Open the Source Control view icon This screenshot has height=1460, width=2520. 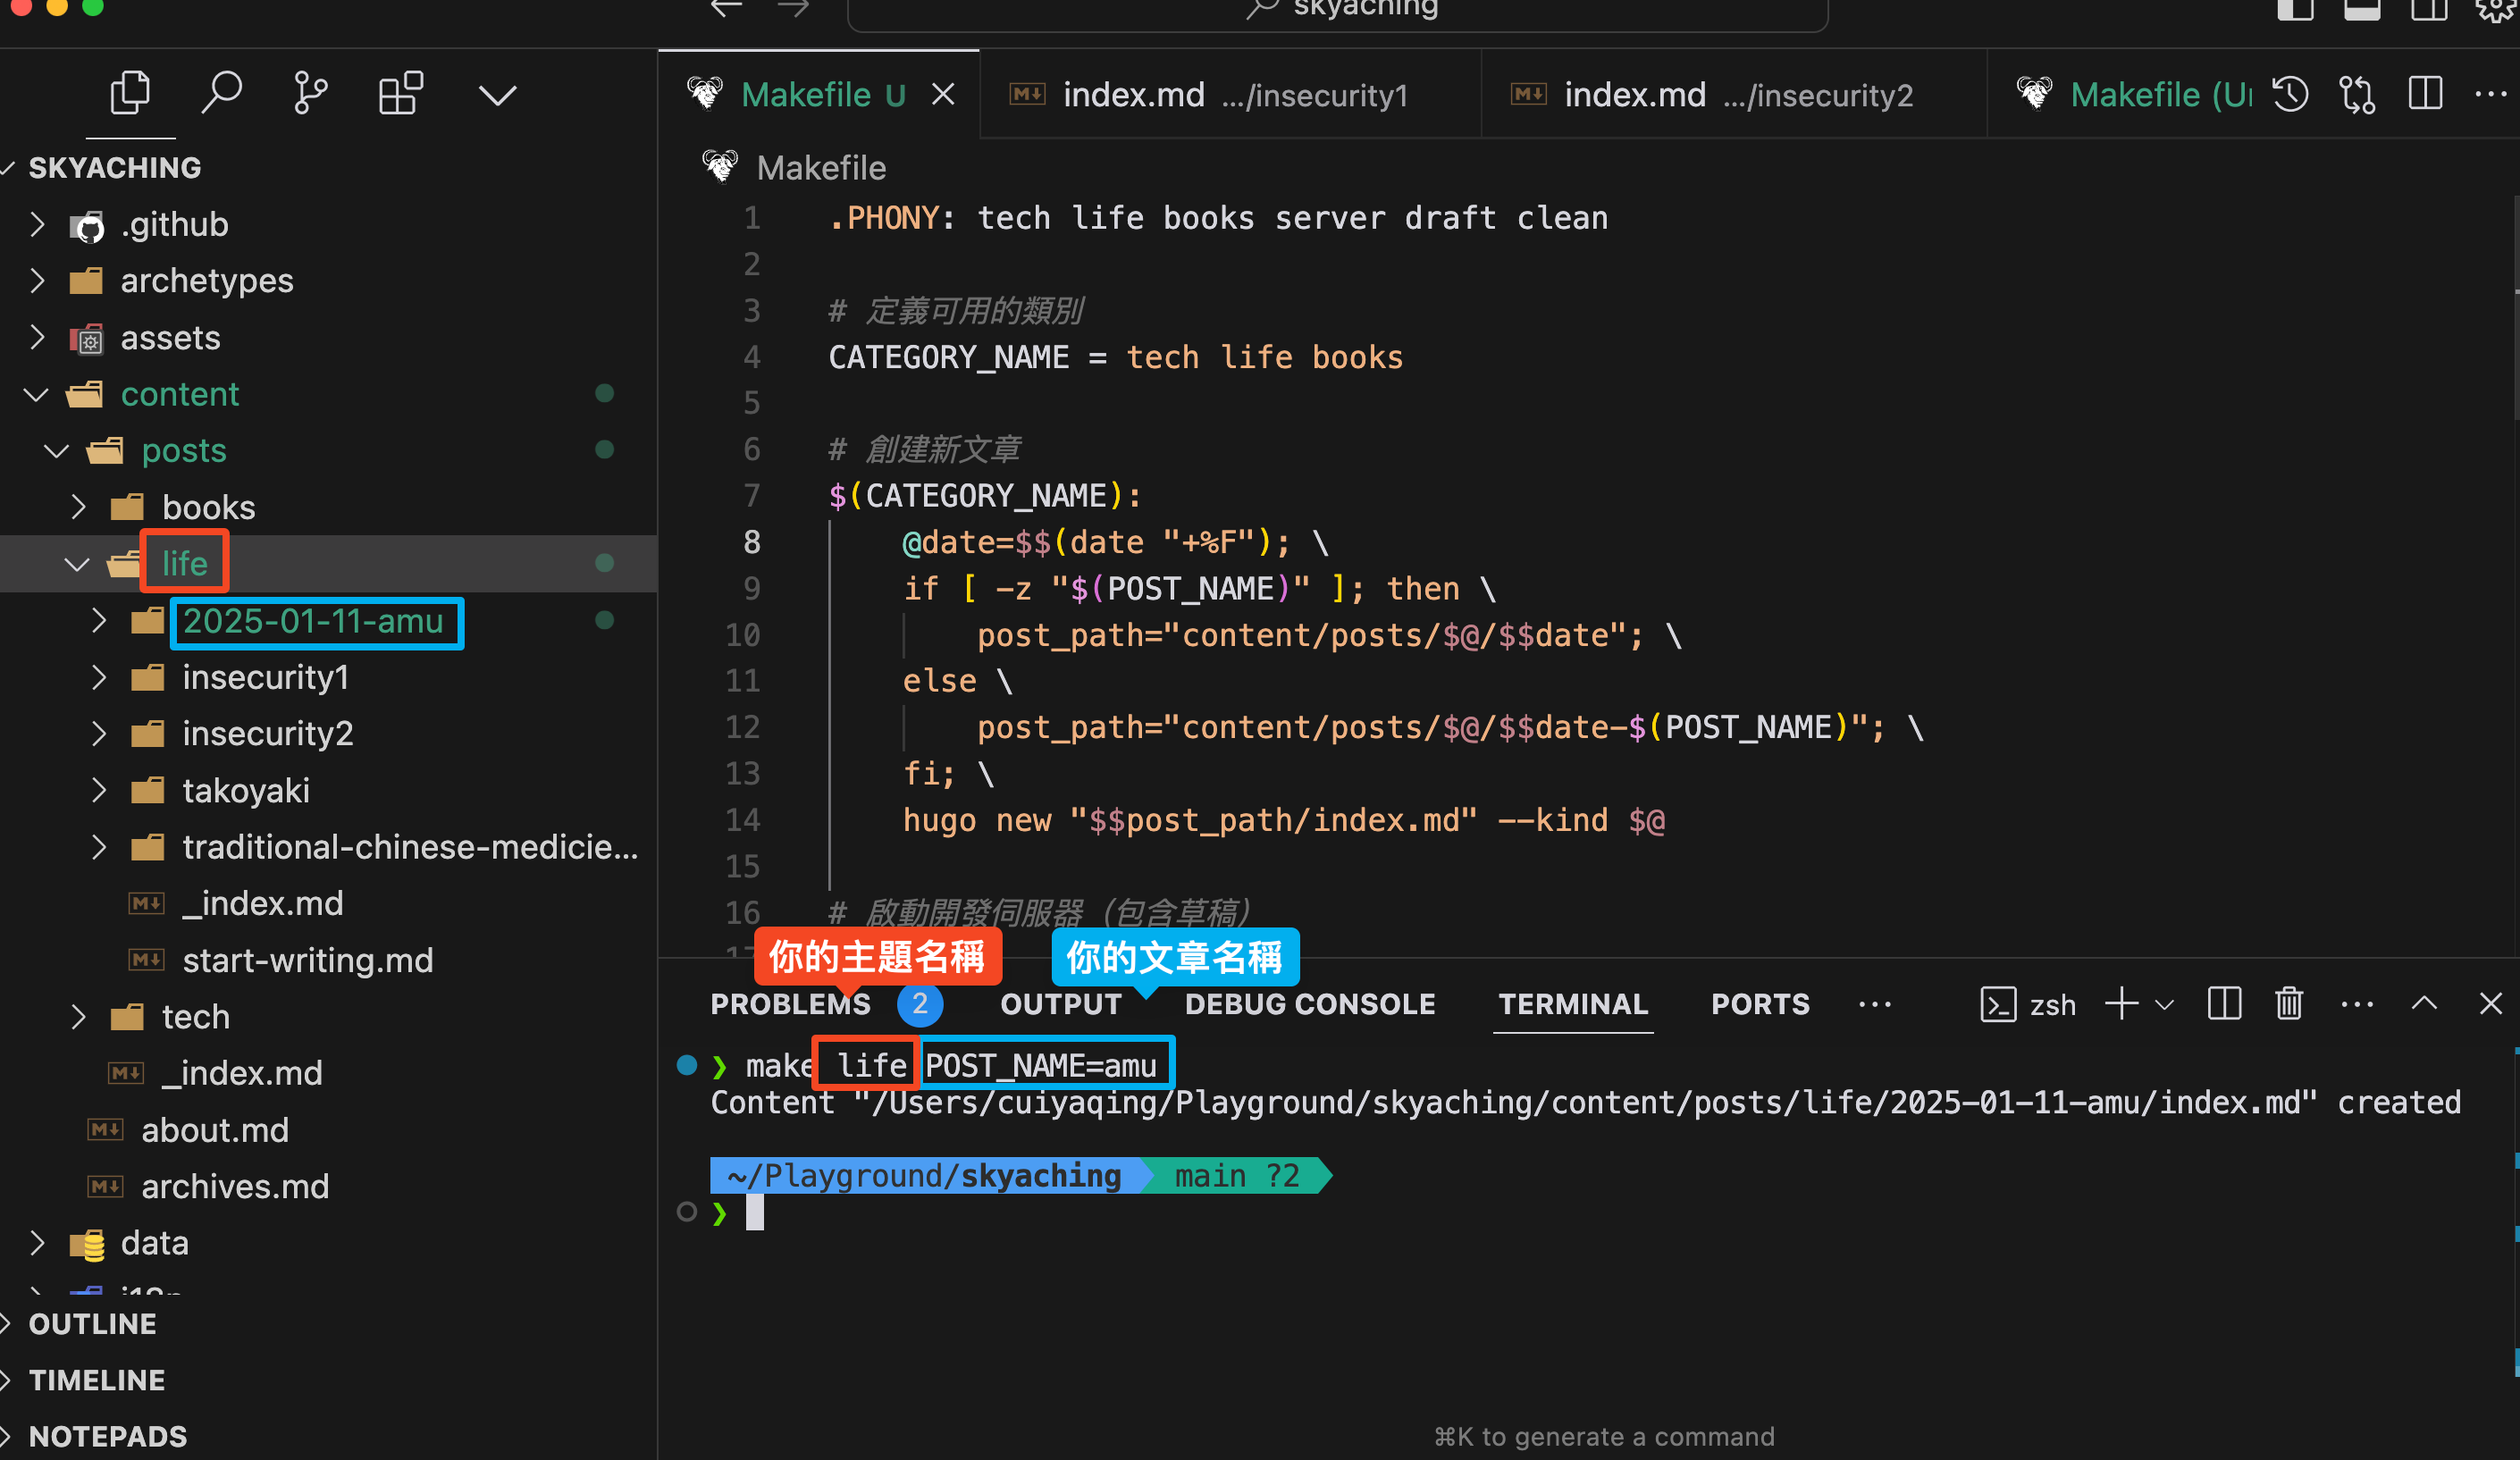(311, 94)
